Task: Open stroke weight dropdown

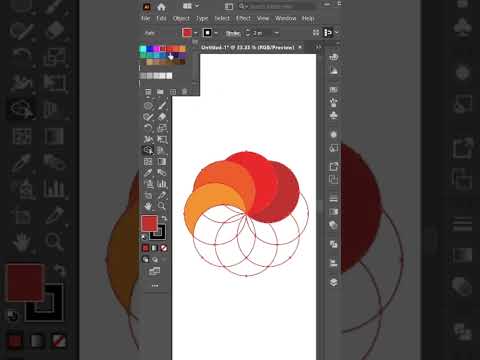Action: tap(276, 33)
